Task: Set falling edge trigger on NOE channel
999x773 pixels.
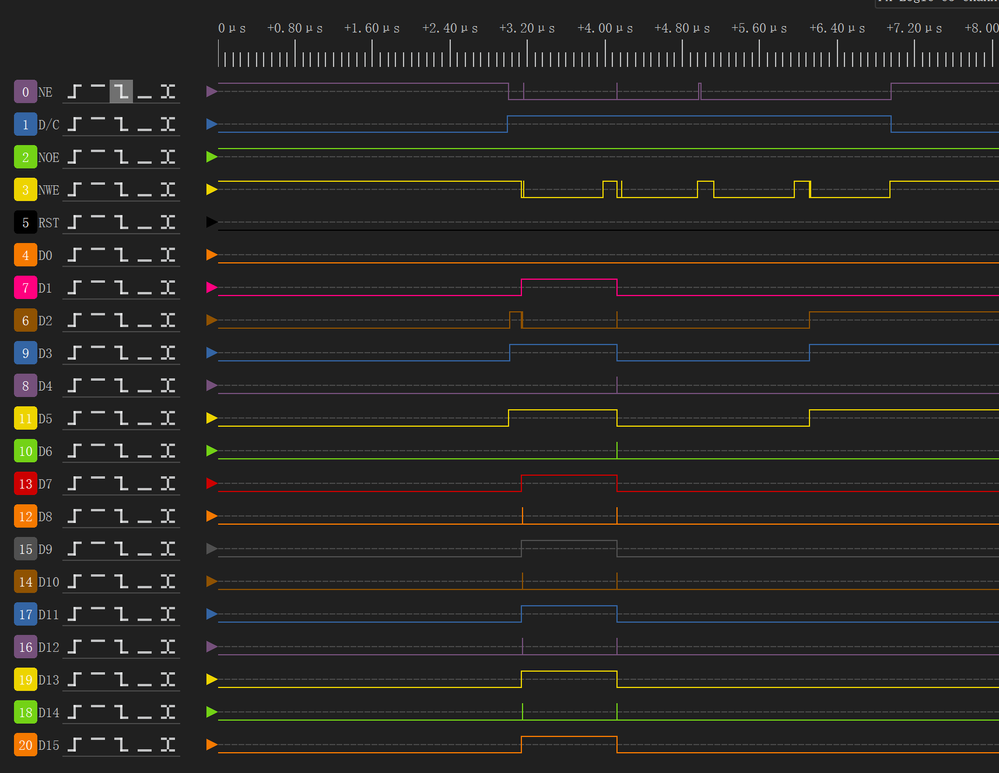Action: pos(121,157)
